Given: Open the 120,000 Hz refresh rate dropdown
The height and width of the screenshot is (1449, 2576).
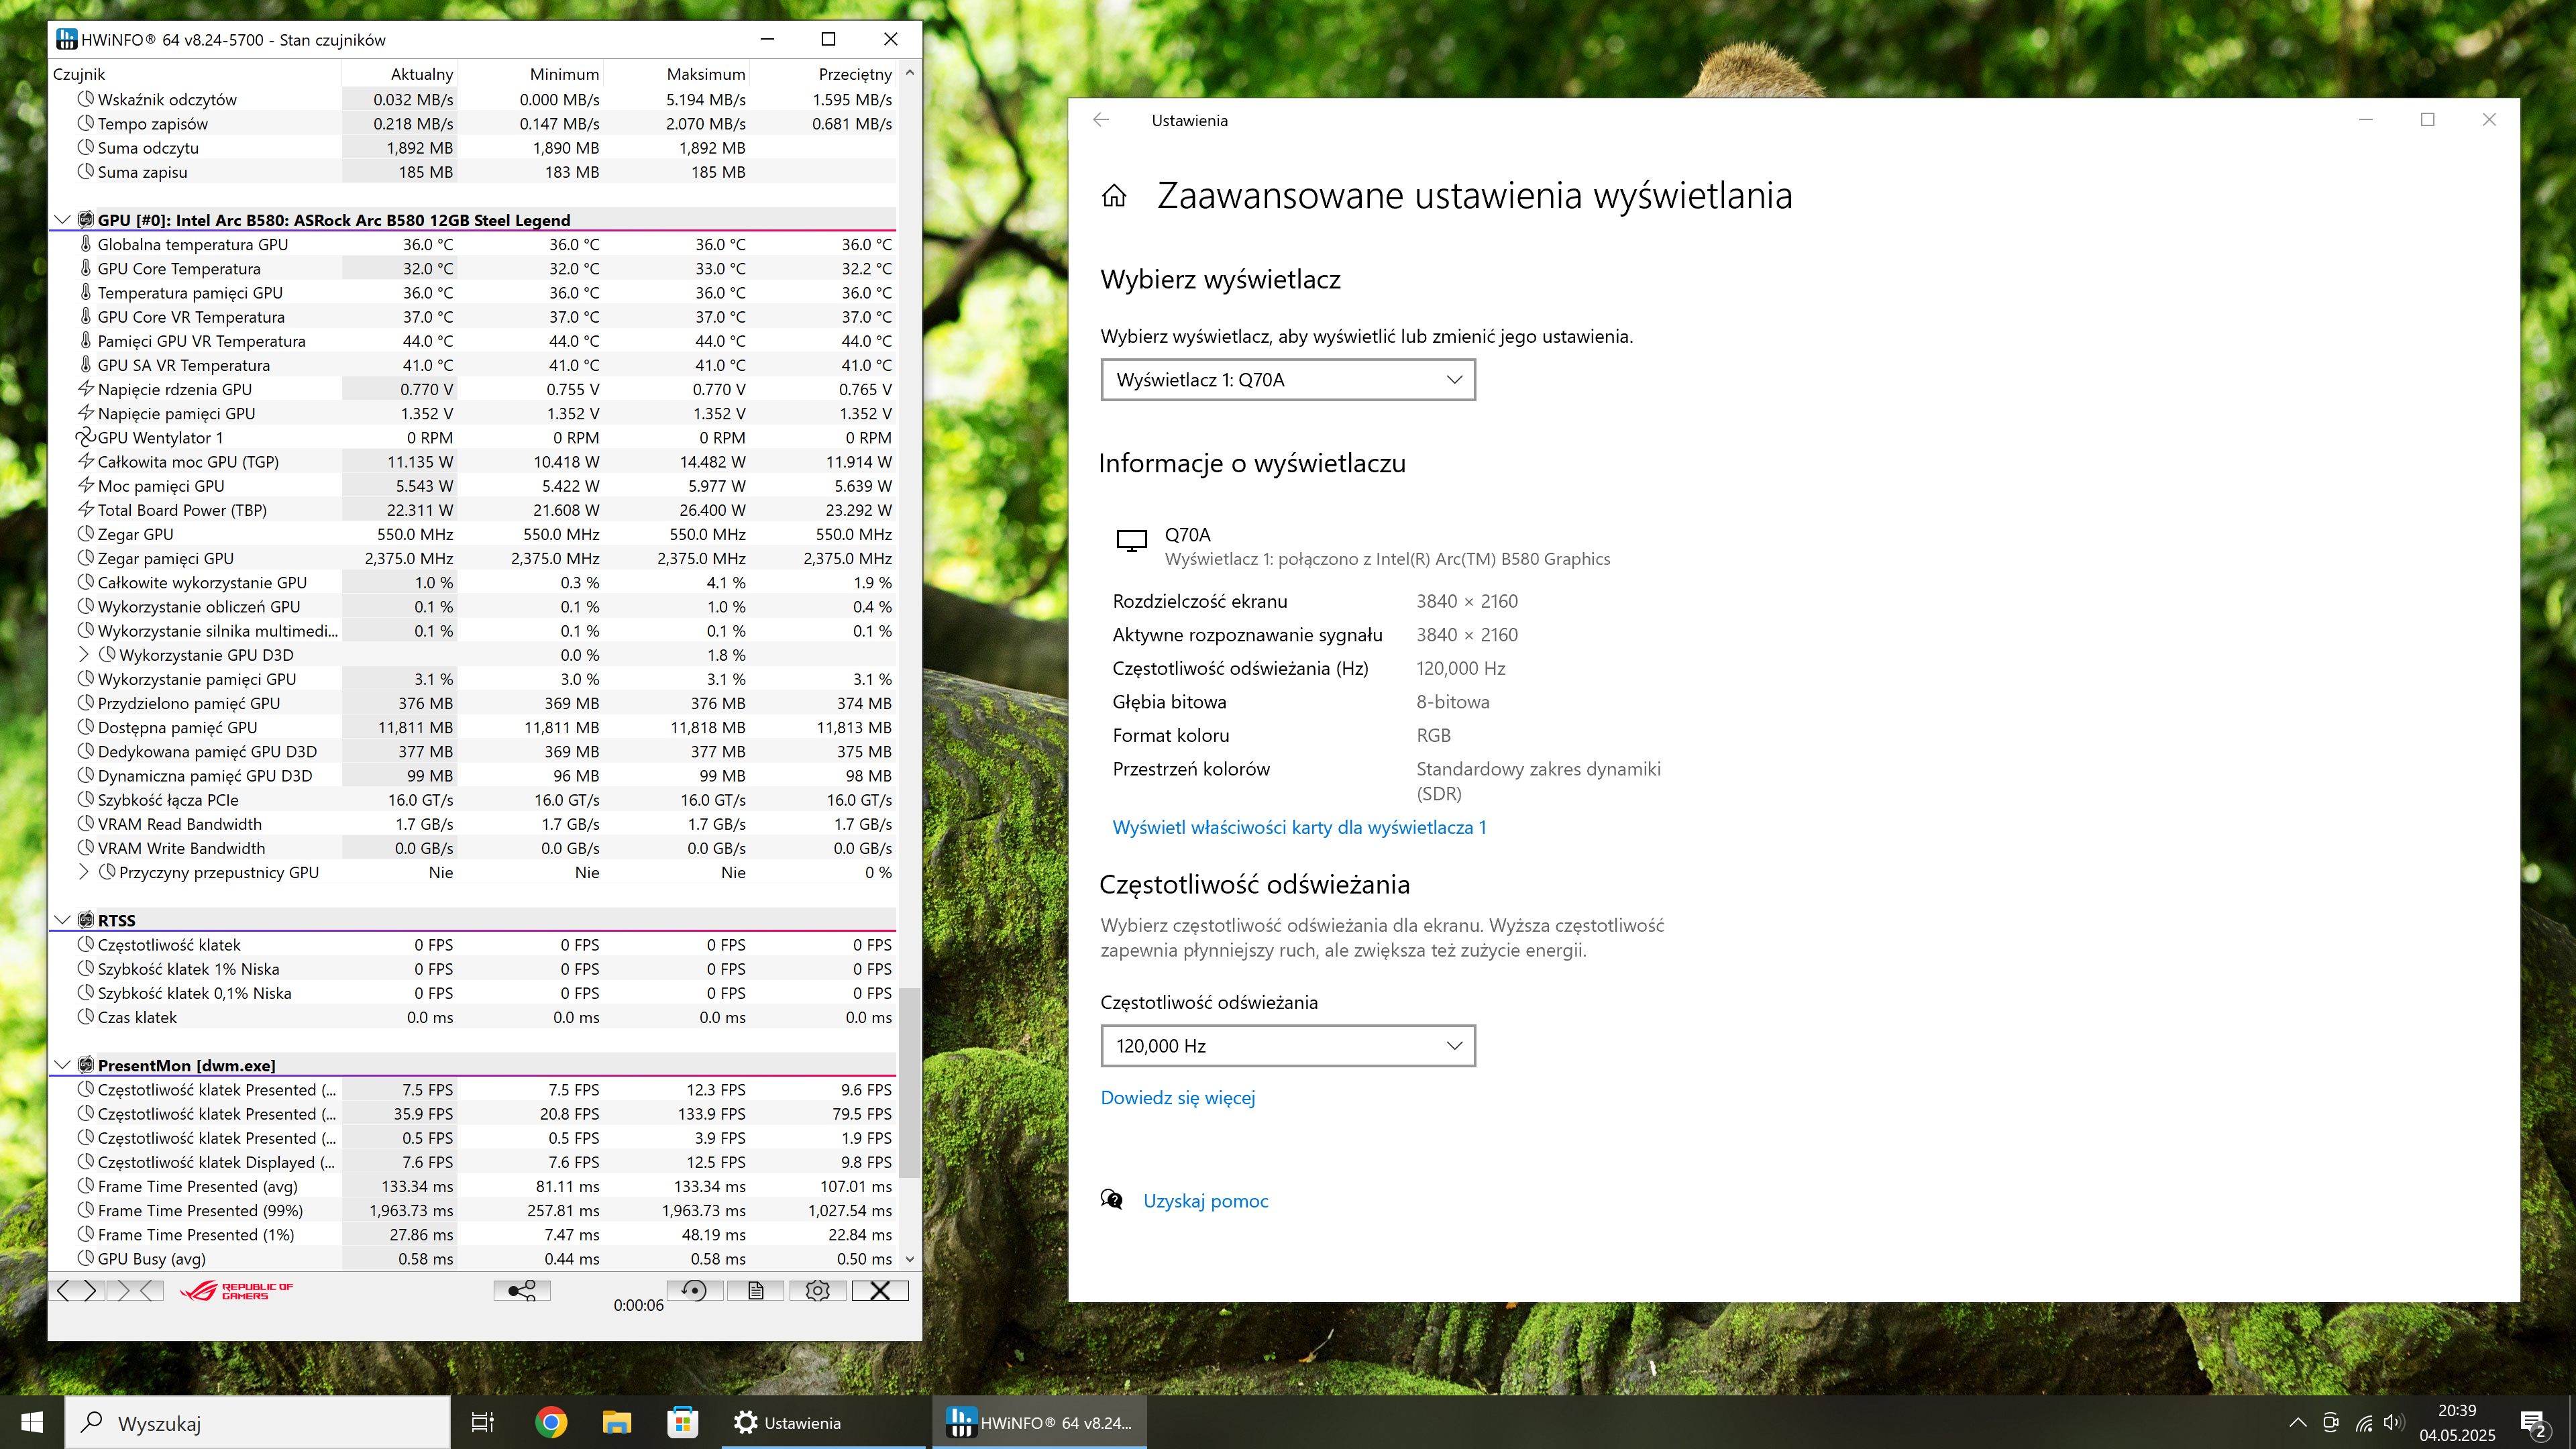Looking at the screenshot, I should (1287, 1046).
